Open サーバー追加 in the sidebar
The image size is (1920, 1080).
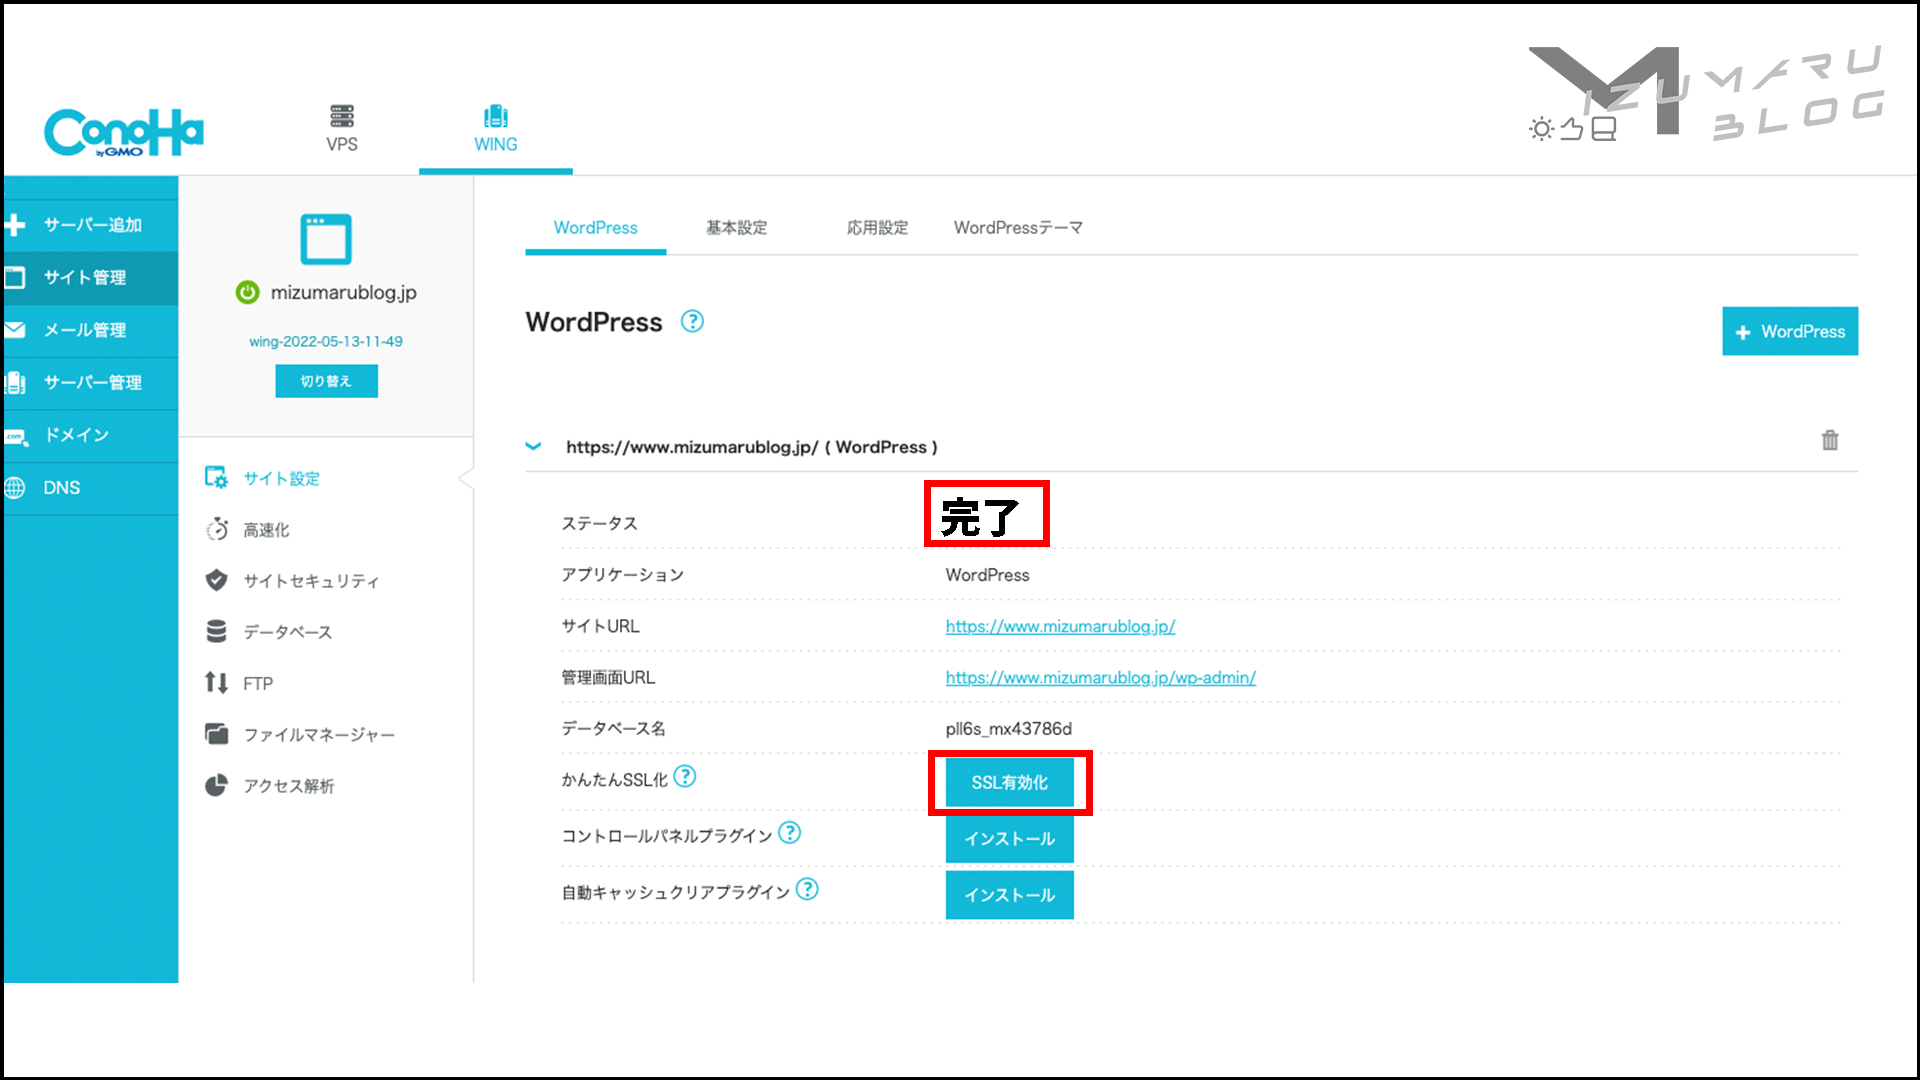pyautogui.click(x=90, y=225)
